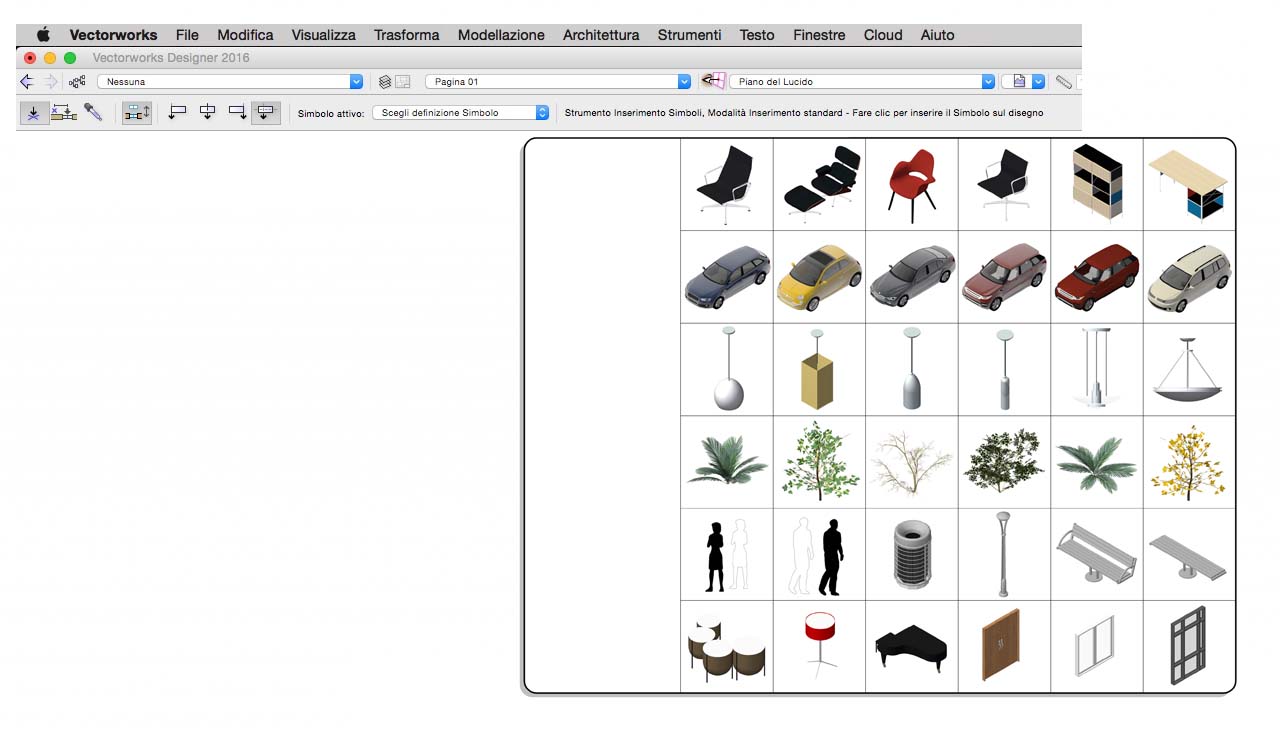
Task: Open the Nessuna class dropdown
Action: (x=230, y=82)
